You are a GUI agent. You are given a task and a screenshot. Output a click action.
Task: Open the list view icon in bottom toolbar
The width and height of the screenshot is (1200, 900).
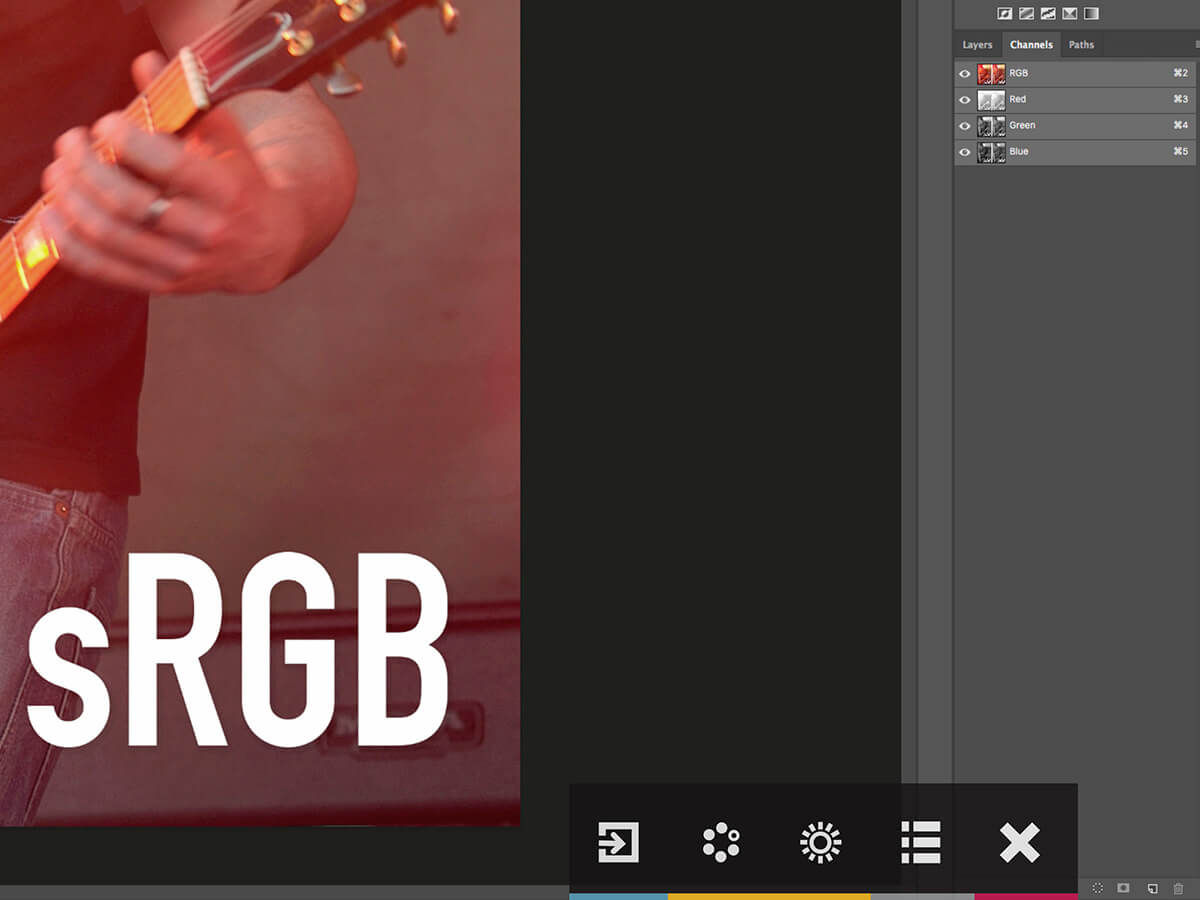click(920, 842)
